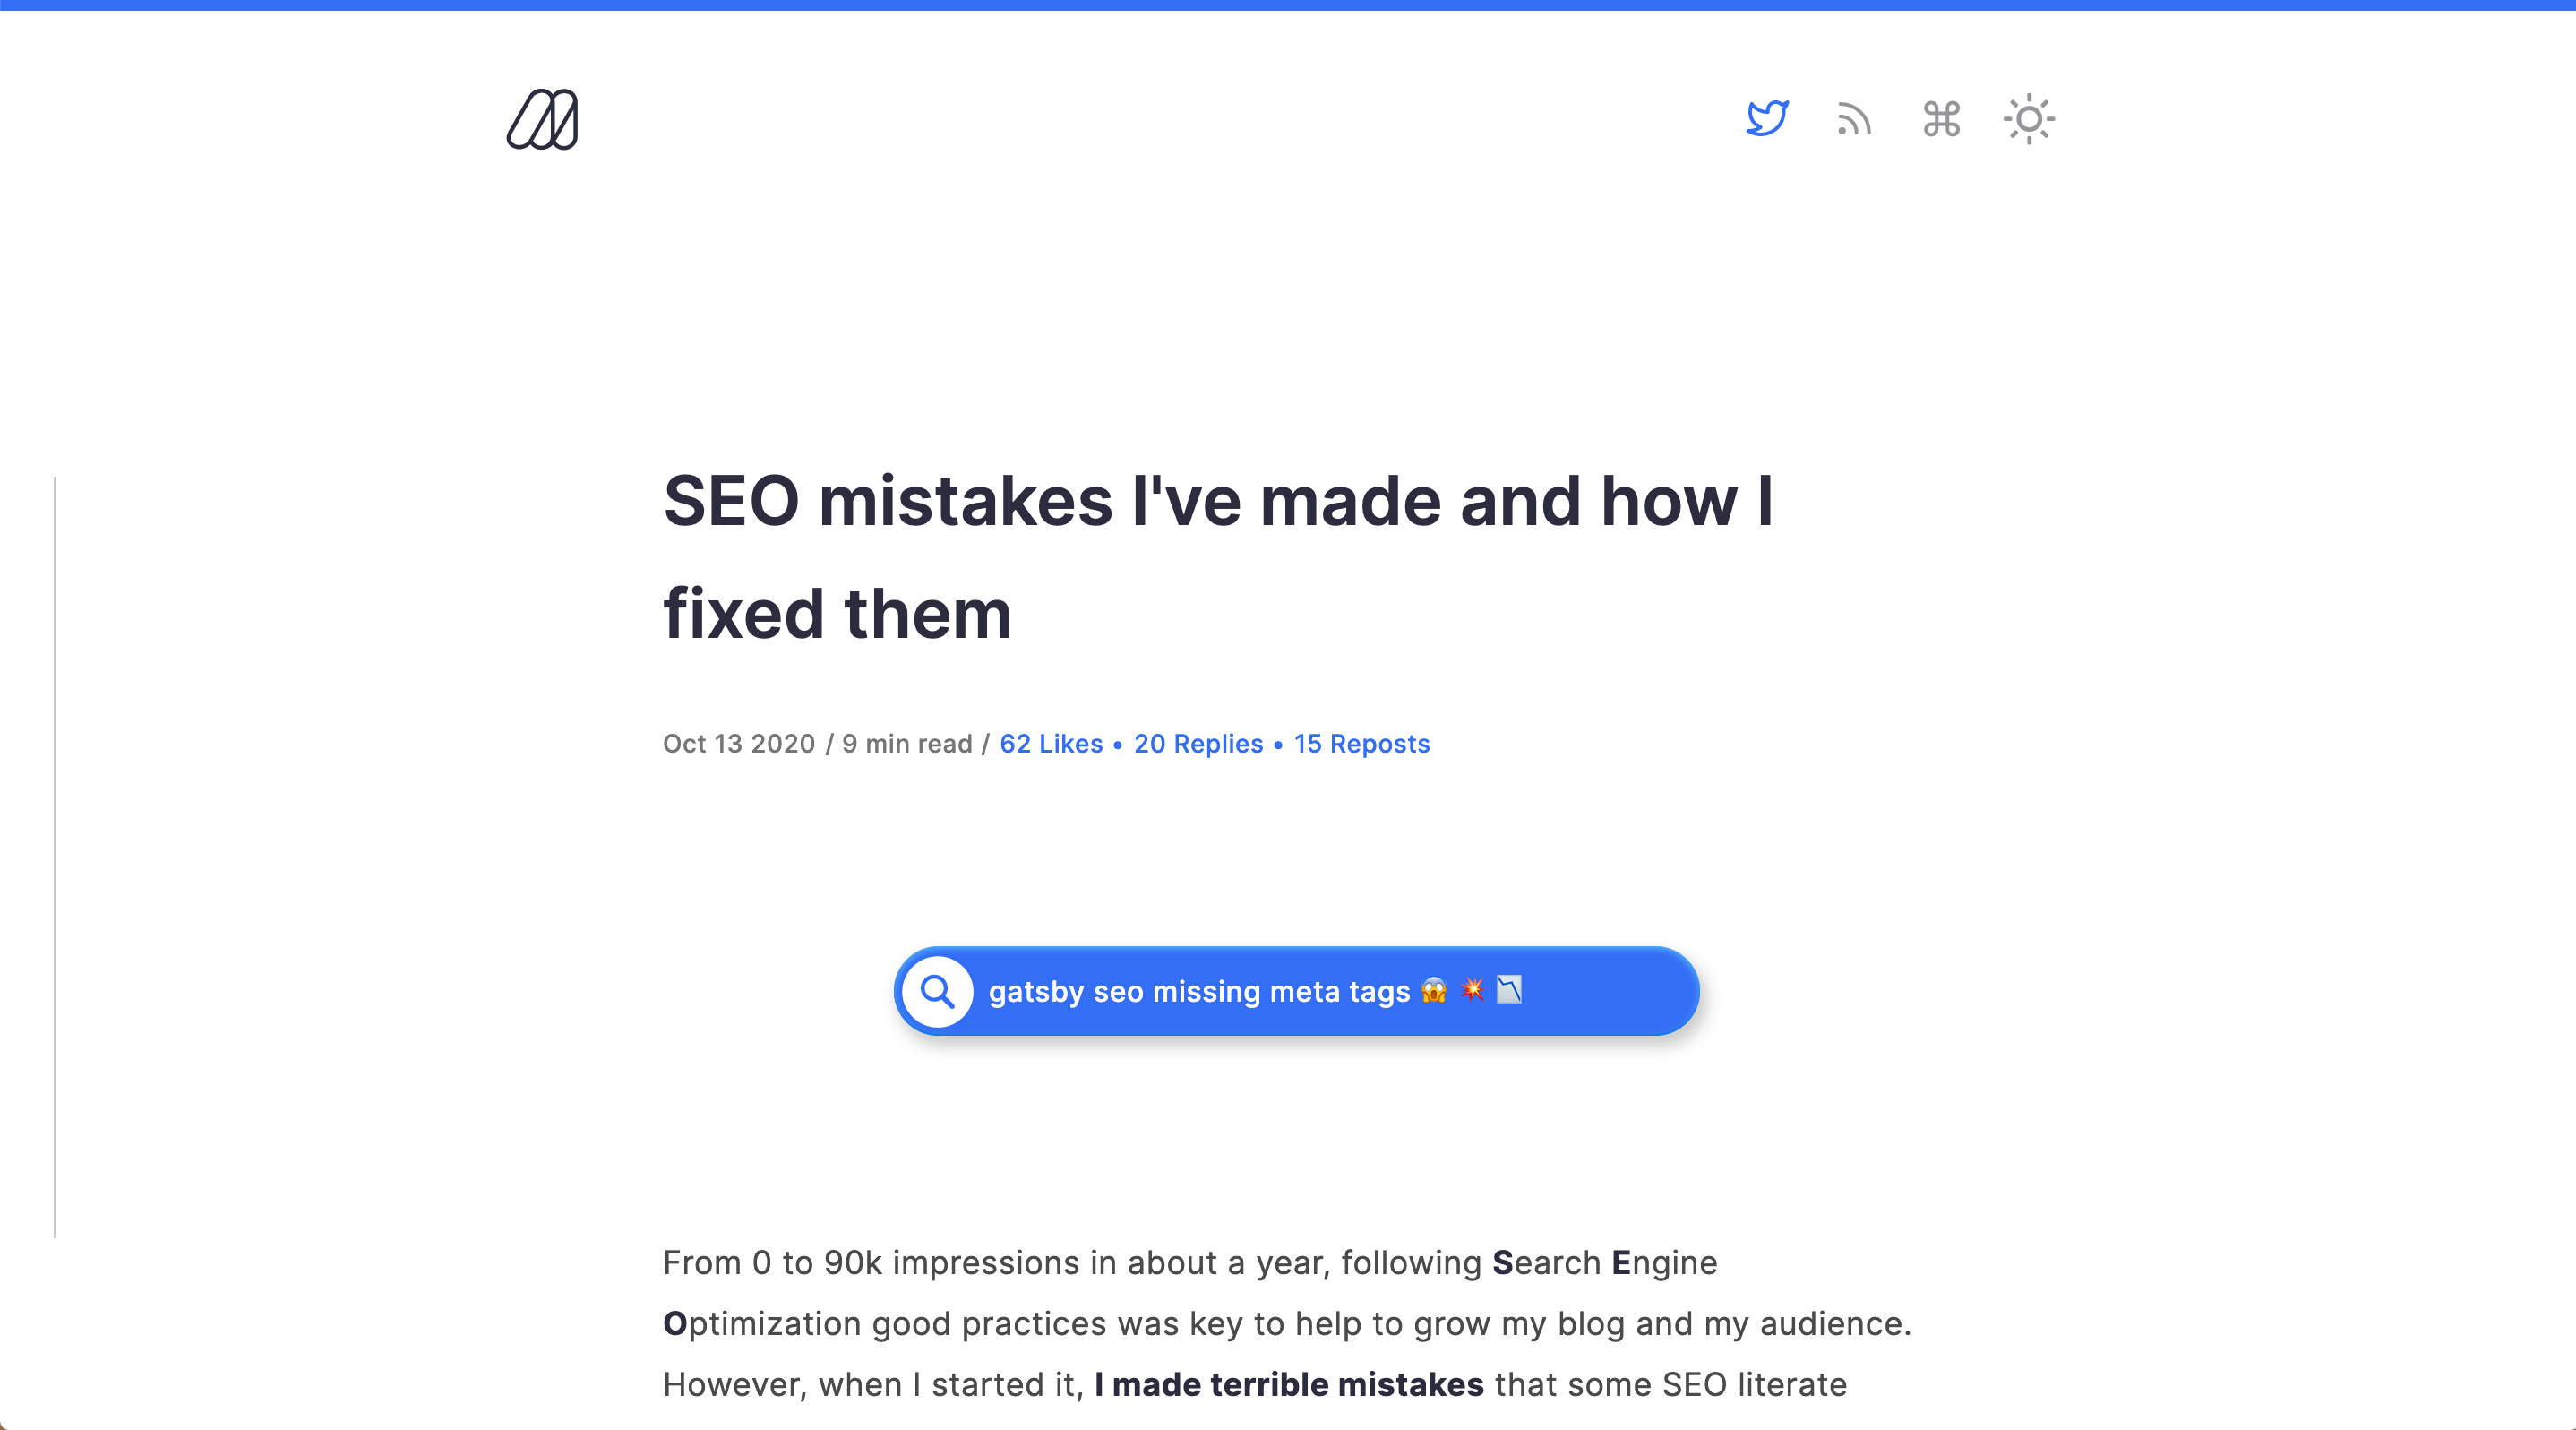The width and height of the screenshot is (2576, 1430).
Task: Open the 62 Likes link
Action: [1051, 743]
